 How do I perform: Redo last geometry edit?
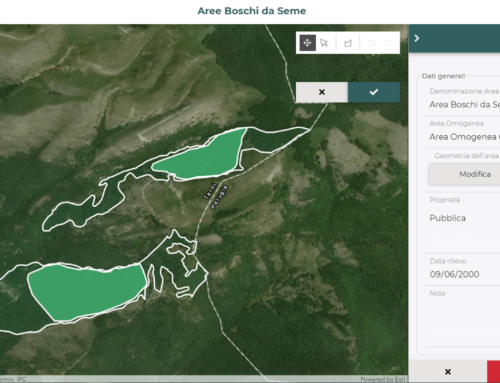[x=388, y=43]
